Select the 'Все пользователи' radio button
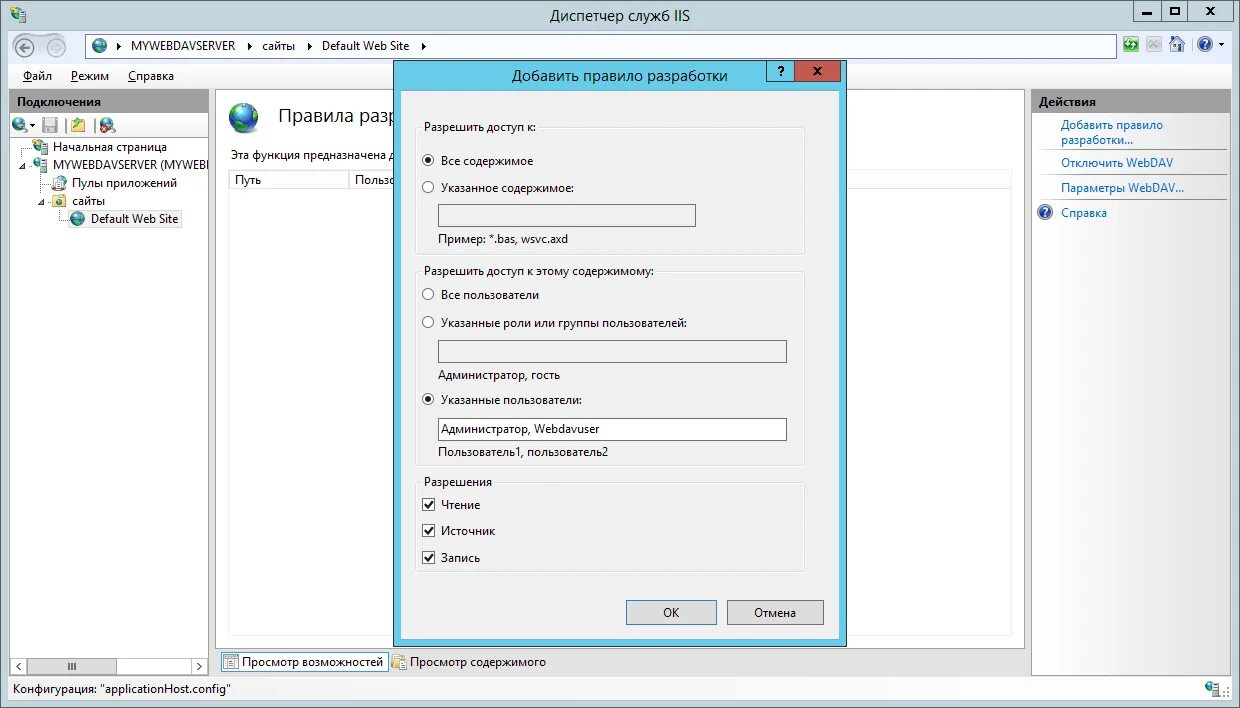The image size is (1240, 708). click(429, 295)
